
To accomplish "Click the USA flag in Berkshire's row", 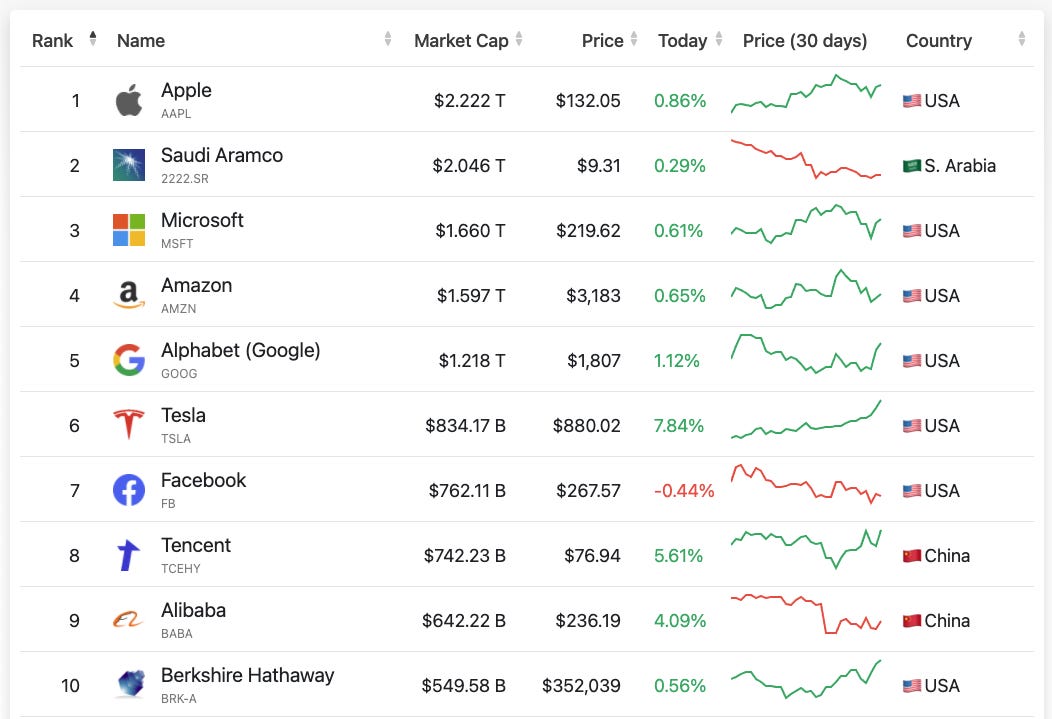I will [x=912, y=686].
